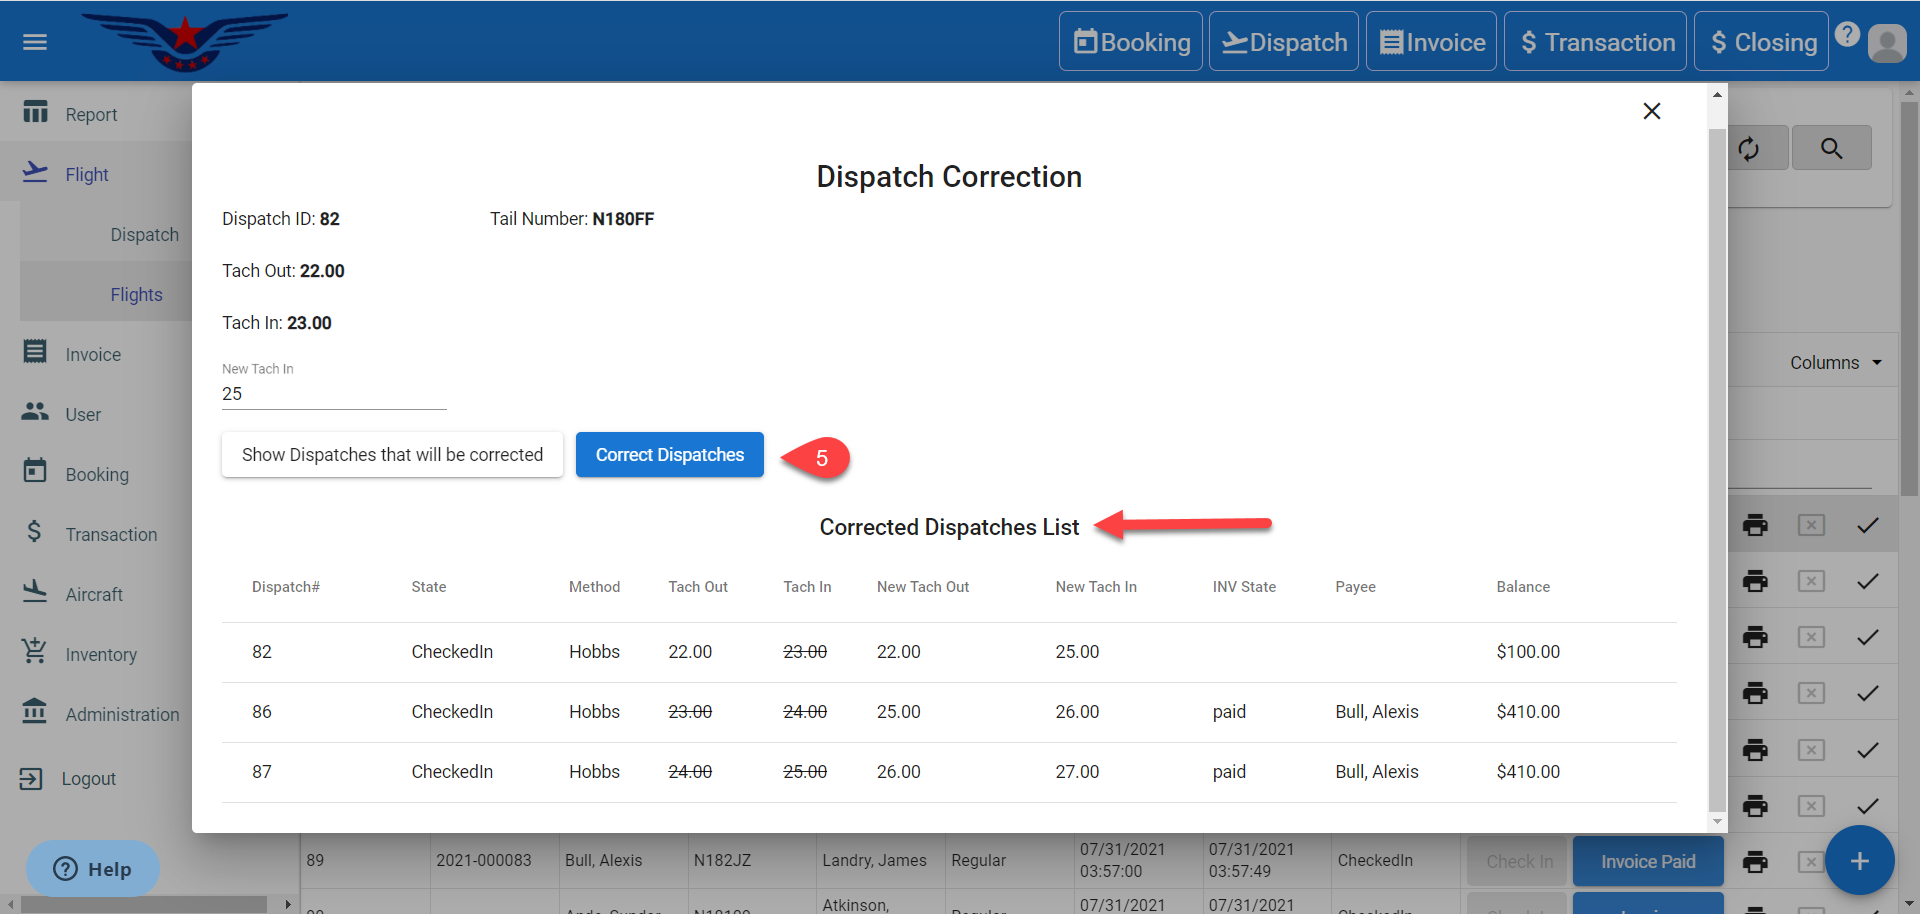Image resolution: width=1920 pixels, height=914 pixels.
Task: Open the hamburger menu icon
Action: (x=35, y=42)
